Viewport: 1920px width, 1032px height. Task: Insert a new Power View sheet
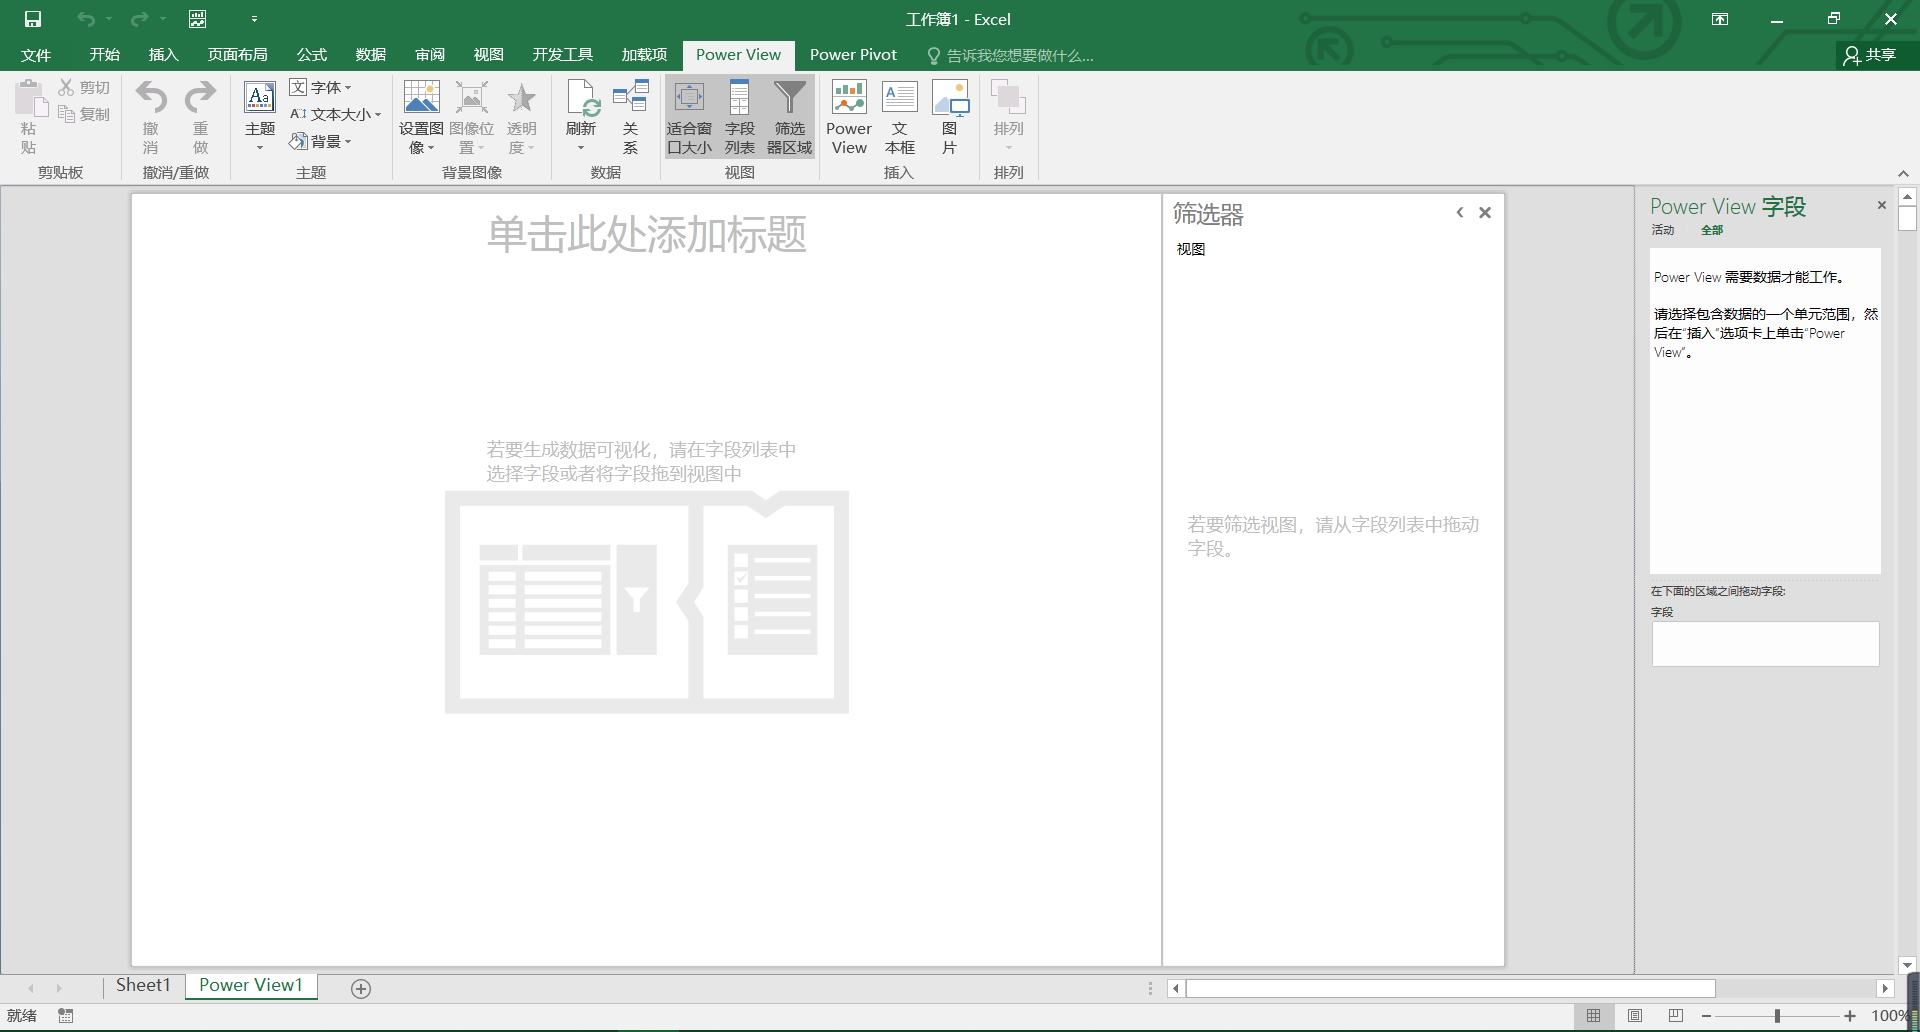click(849, 118)
